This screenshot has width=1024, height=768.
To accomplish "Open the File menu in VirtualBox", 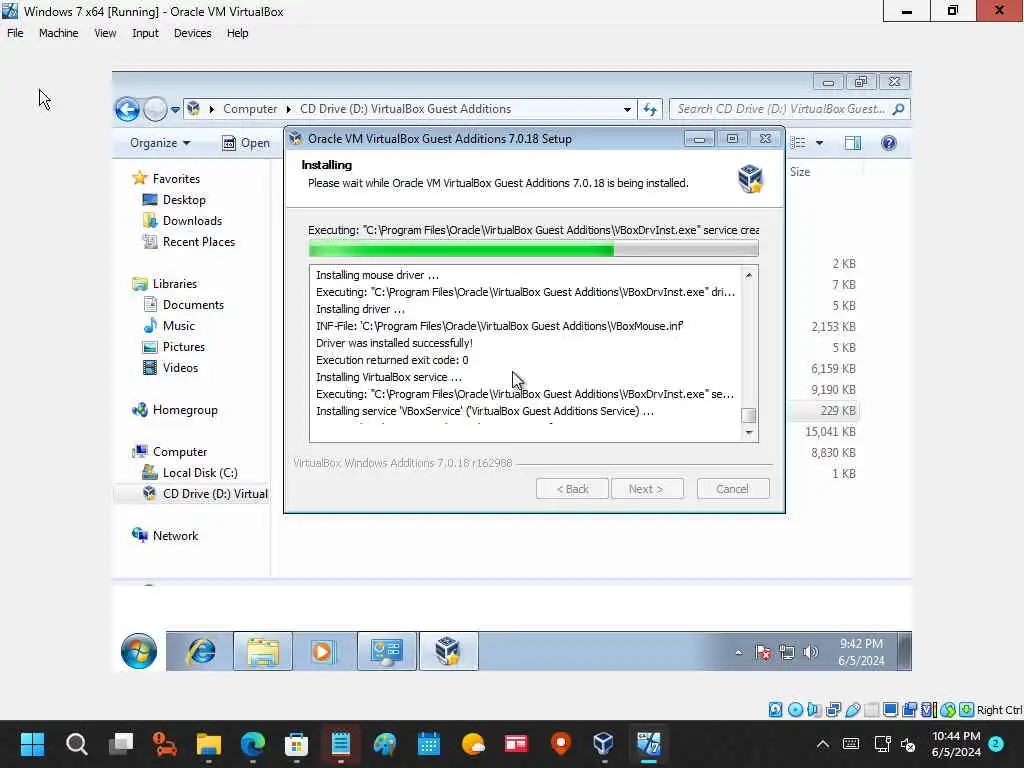I will tap(15, 33).
